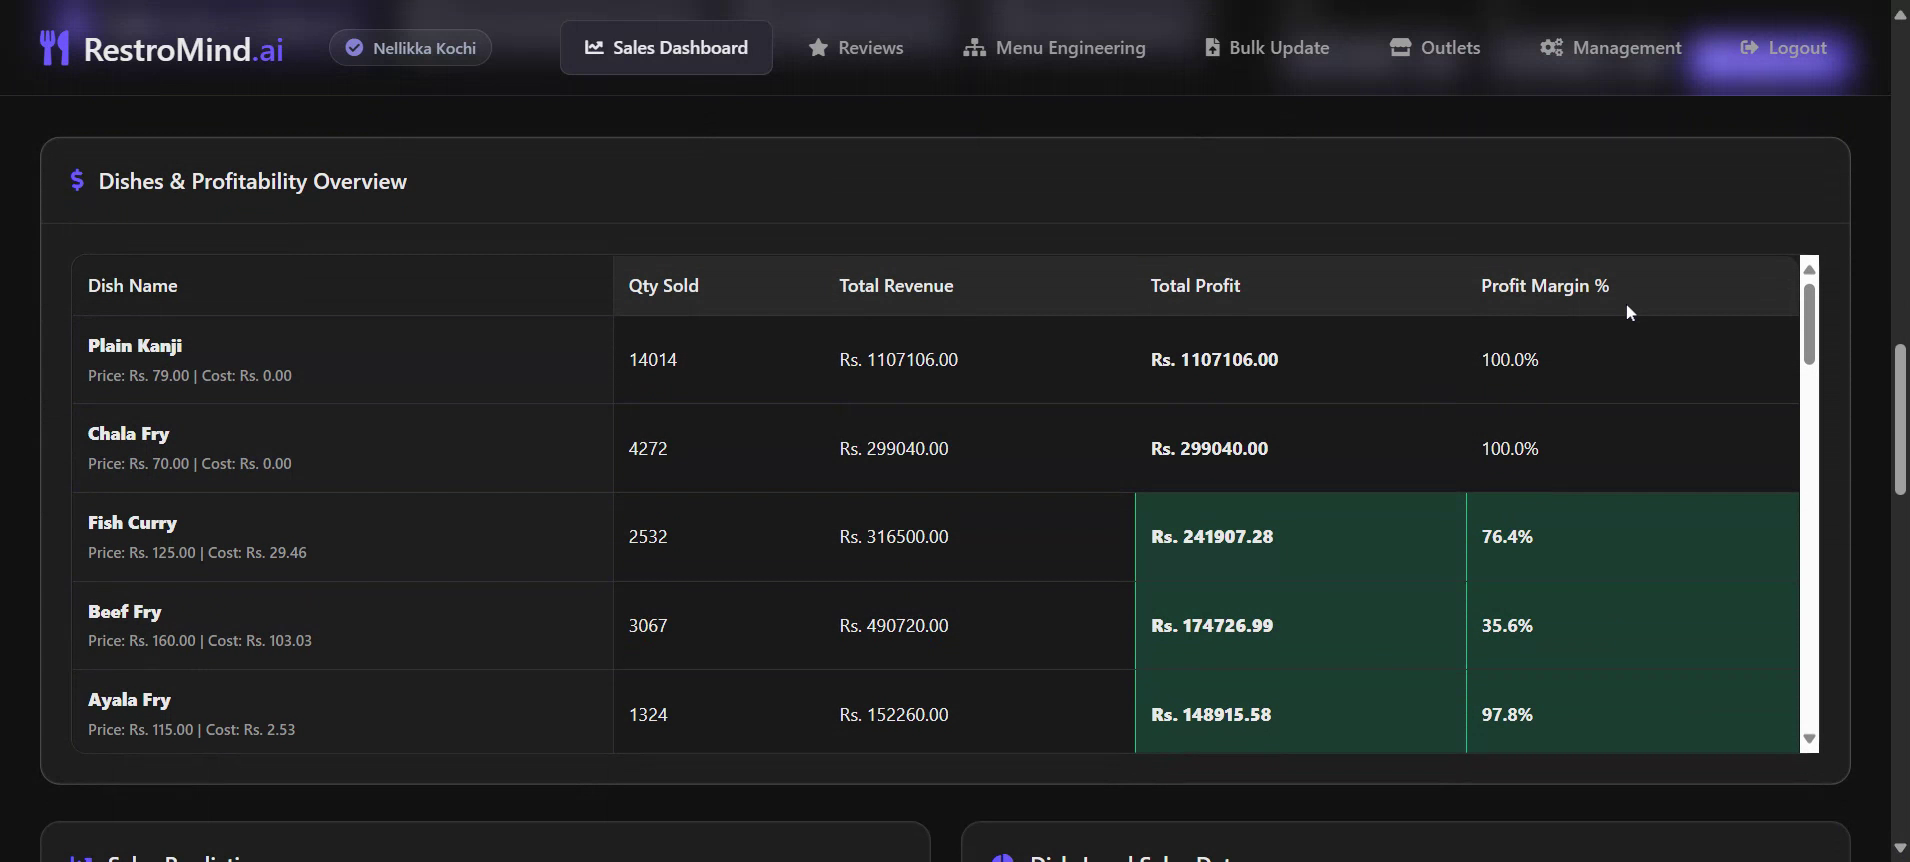The width and height of the screenshot is (1910, 862).
Task: Click Ayala Fry quantity 1324
Action: tap(648, 715)
